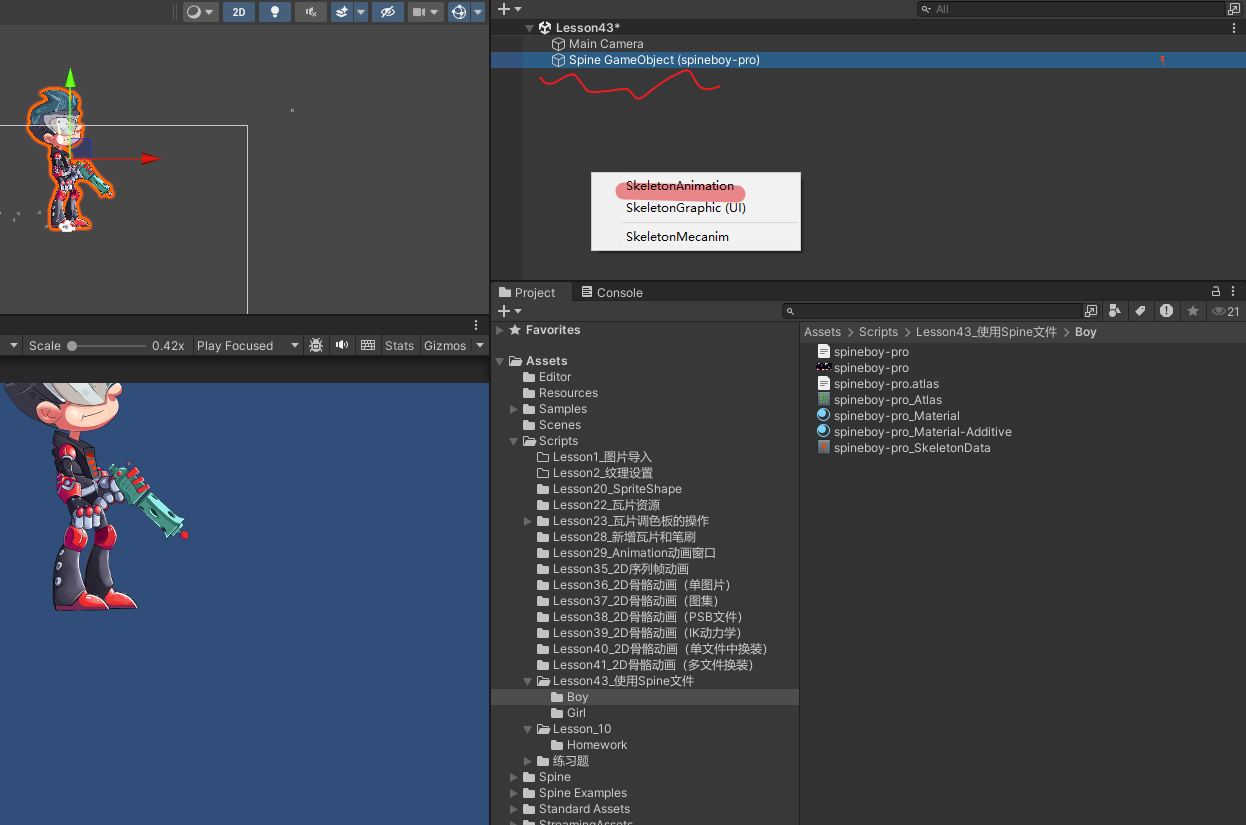Focus the Hierarchy search field
Image resolution: width=1246 pixels, height=825 pixels.
click(x=1072, y=9)
